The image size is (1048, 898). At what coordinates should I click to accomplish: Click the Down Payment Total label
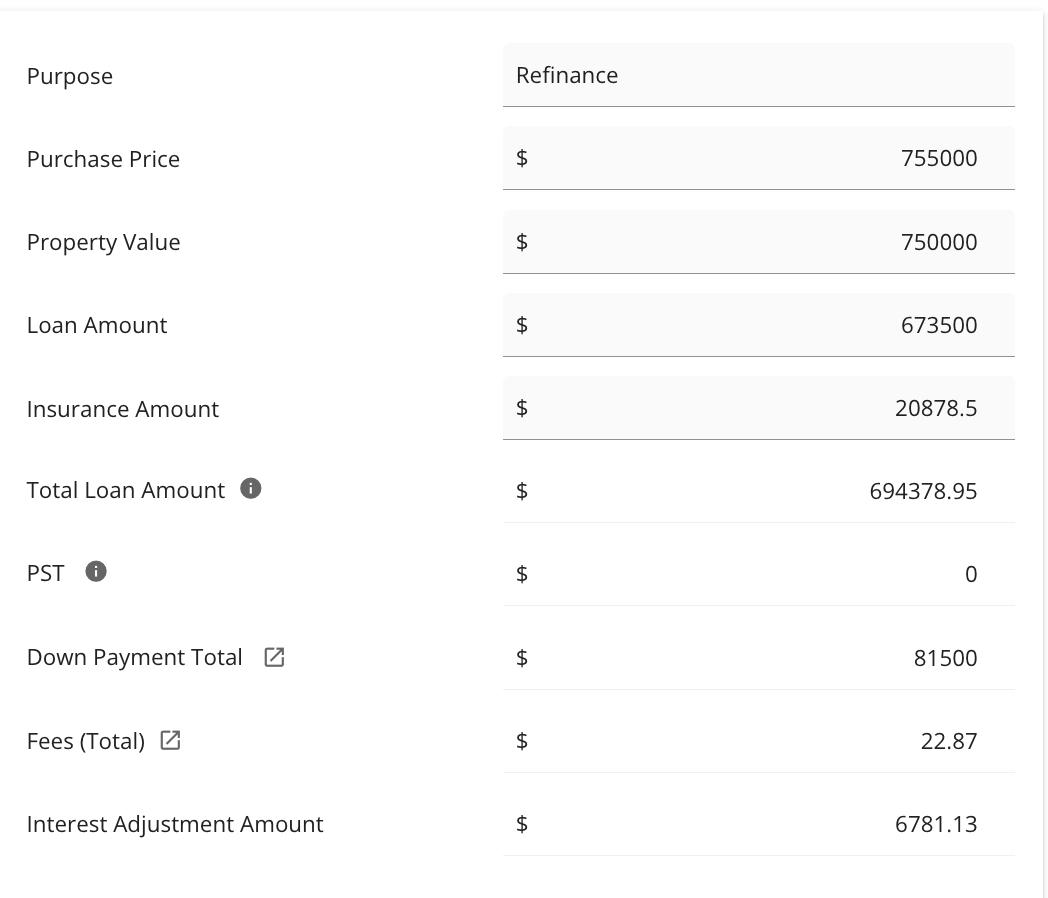(134, 657)
